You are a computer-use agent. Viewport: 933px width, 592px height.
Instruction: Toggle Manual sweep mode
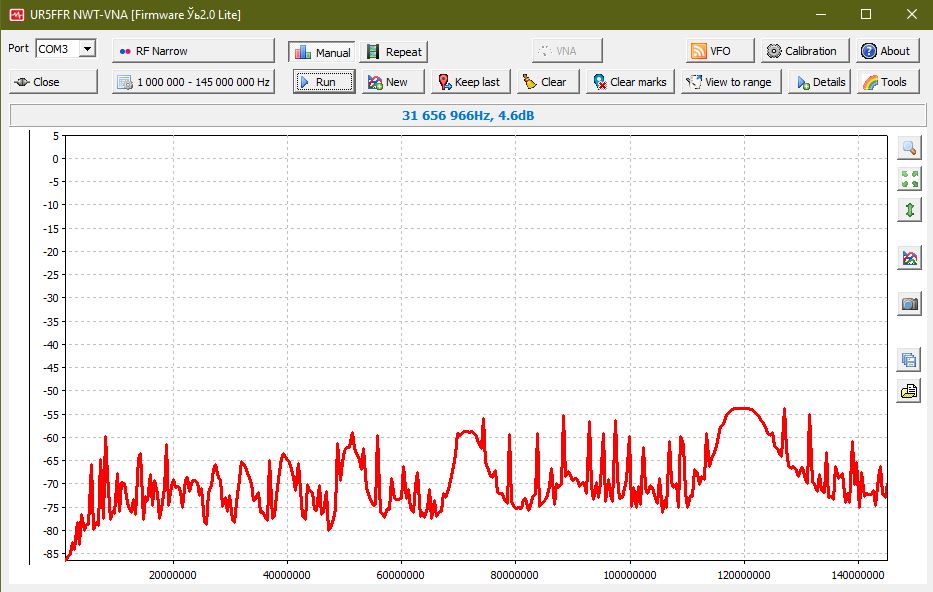point(322,52)
